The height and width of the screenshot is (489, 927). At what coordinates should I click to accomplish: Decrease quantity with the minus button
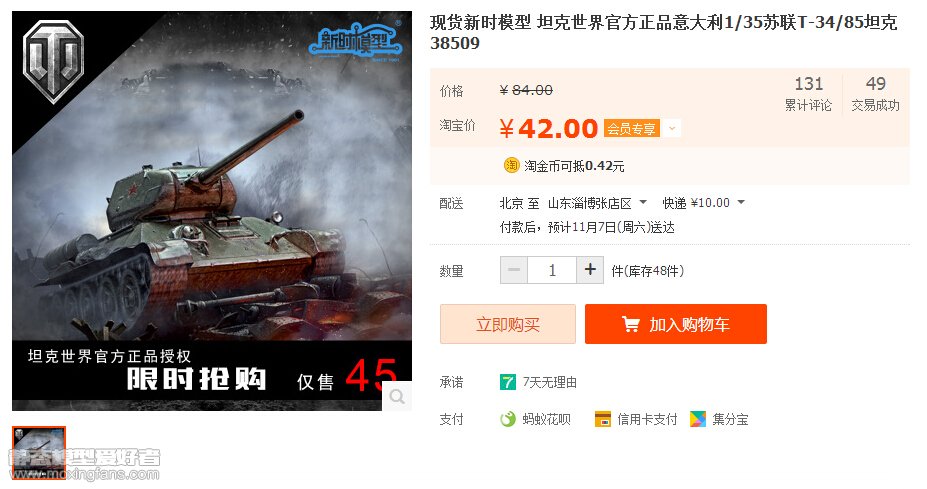pos(514,270)
